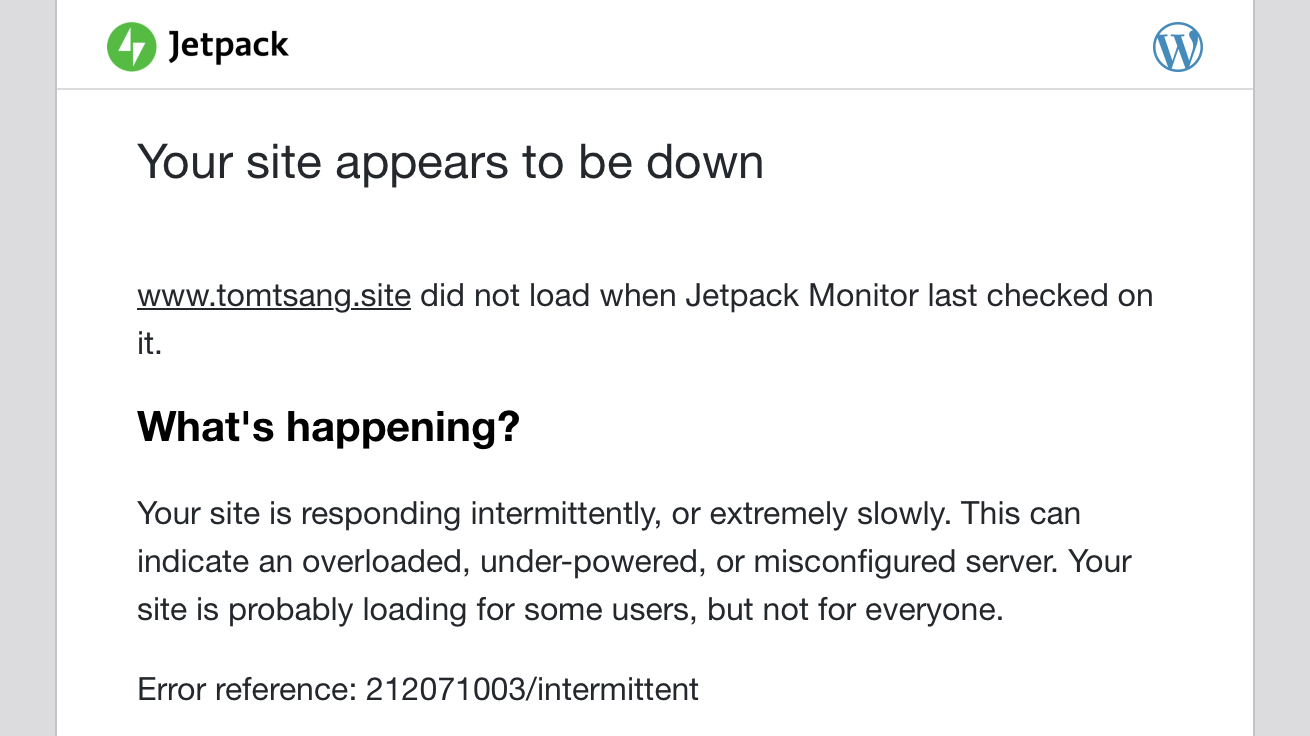The width and height of the screenshot is (1310, 736).
Task: Open the www.tomtsang.site link
Action: tap(274, 296)
